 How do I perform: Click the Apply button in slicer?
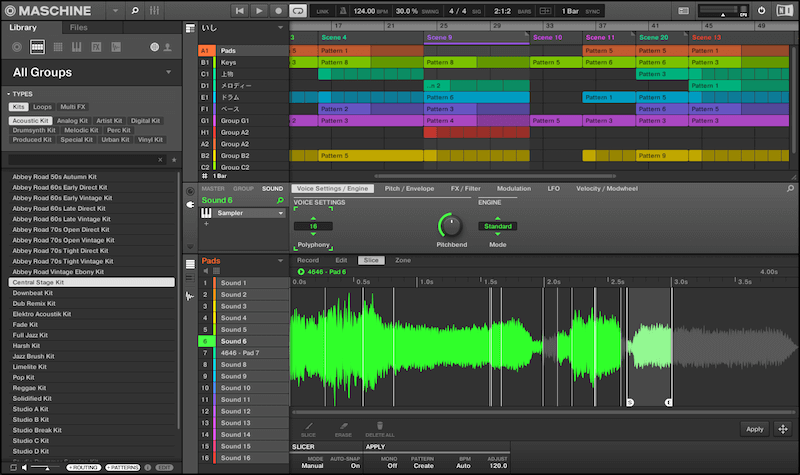click(755, 429)
